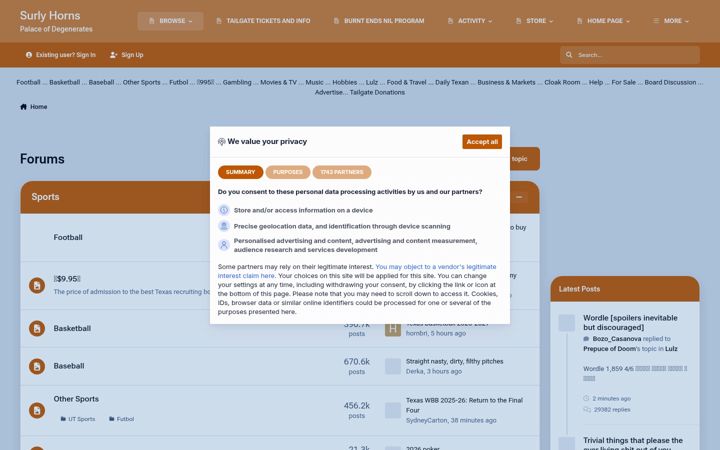Screen dimensions: 720x450
Task: Click Cloak Room in category bar
Action: click(562, 82)
